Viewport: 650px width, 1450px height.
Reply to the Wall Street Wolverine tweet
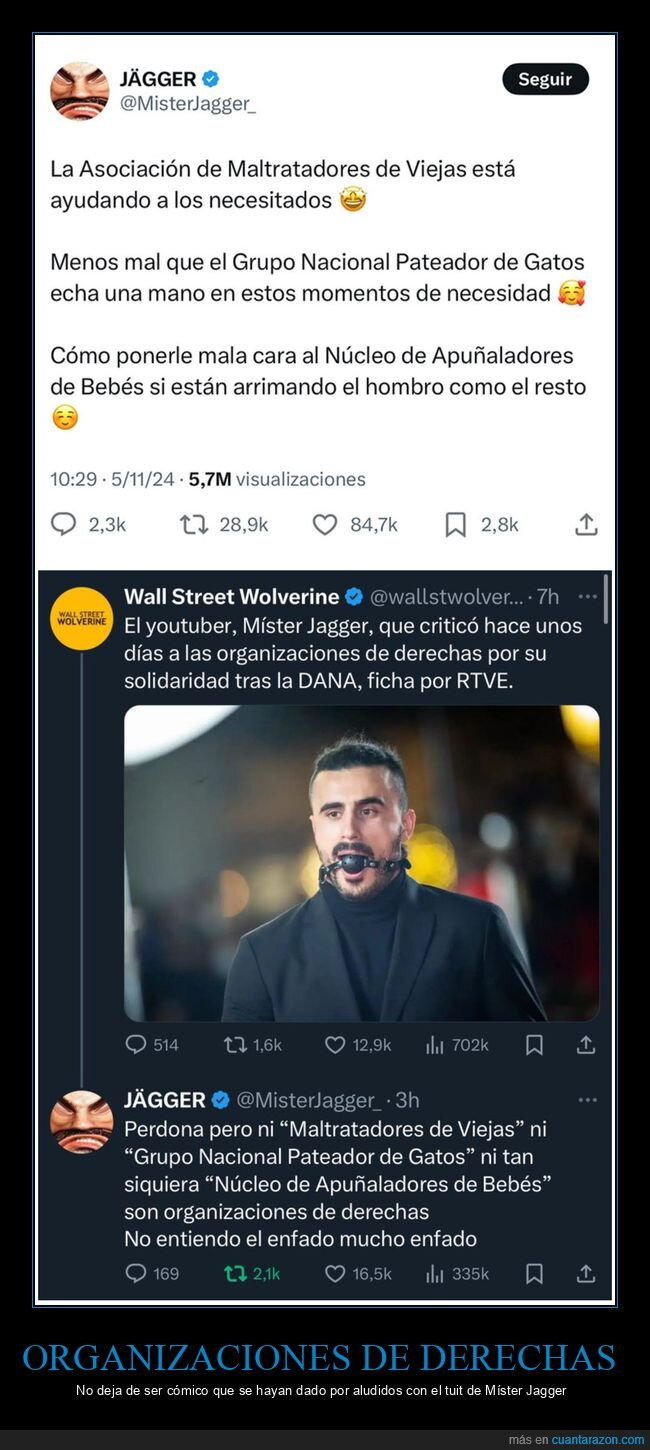(x=136, y=1045)
